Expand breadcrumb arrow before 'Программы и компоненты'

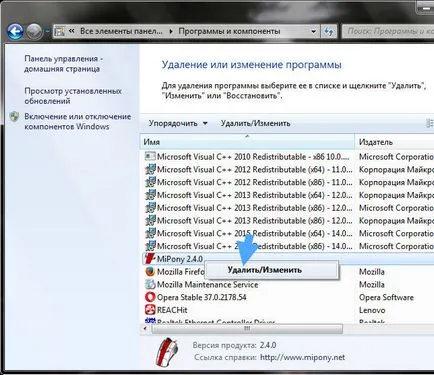pyautogui.click(x=171, y=32)
